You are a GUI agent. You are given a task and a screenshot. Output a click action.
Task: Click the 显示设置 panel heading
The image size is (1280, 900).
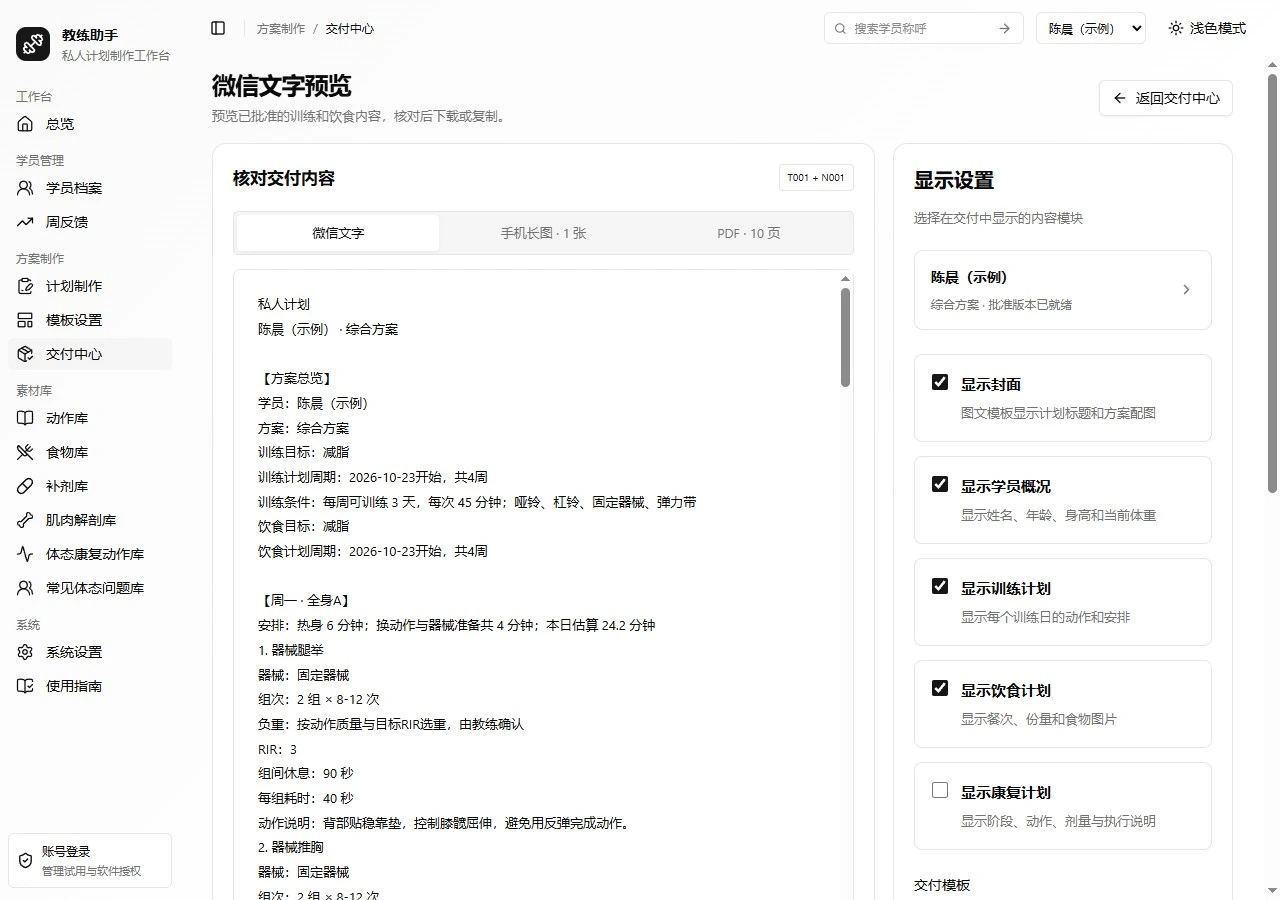[954, 181]
